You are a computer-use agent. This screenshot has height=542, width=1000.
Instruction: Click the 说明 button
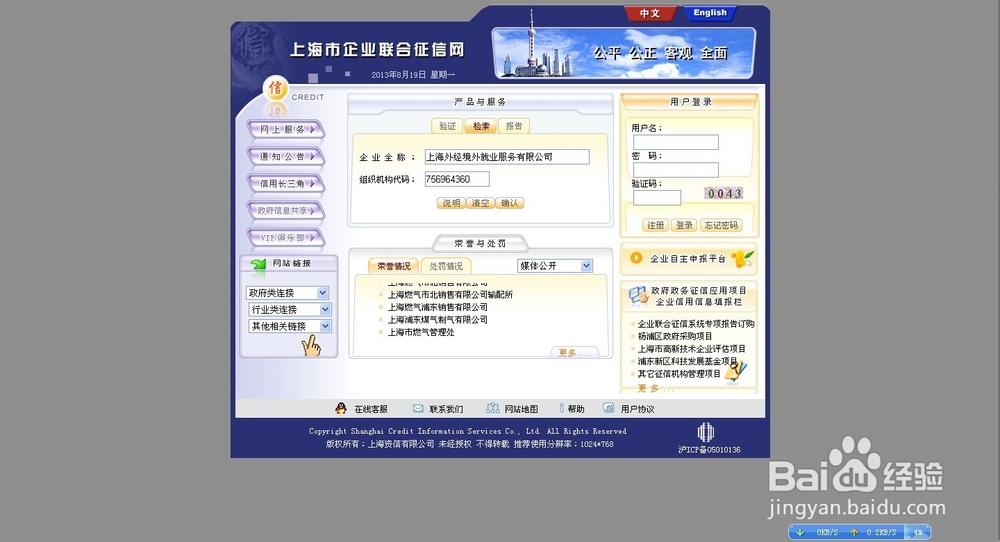[x=451, y=203]
